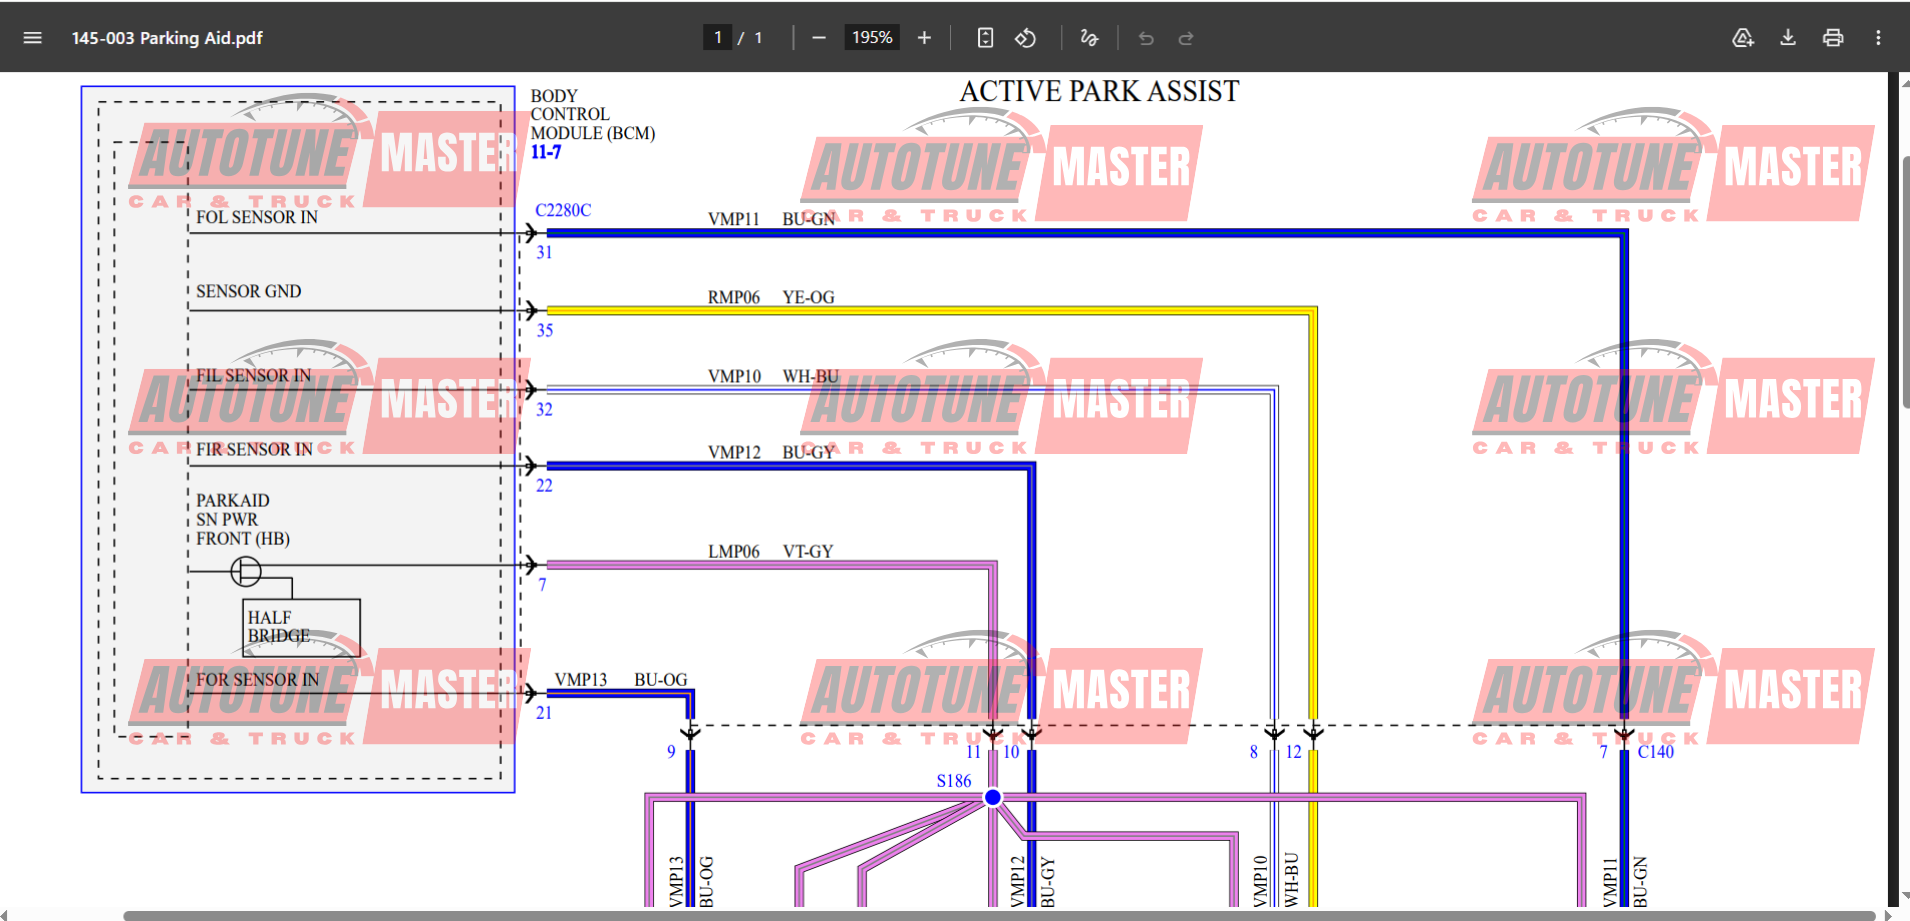Click the horizontal scrollbar at bottom
This screenshot has width=1910, height=921.
1000,915
